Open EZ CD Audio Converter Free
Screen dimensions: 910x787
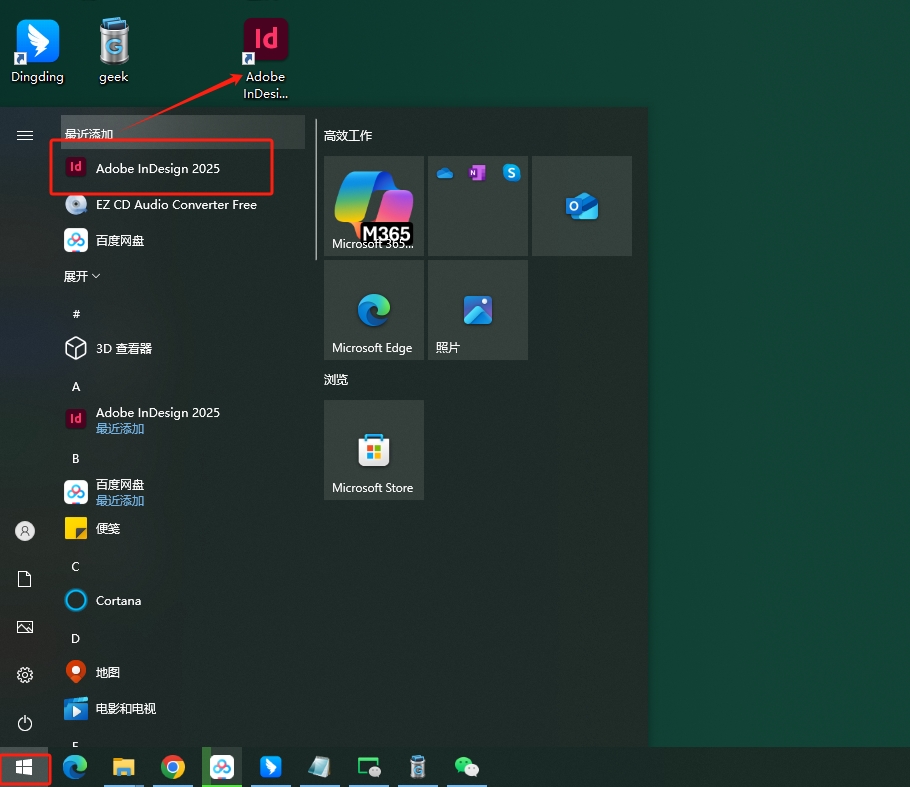[175, 204]
